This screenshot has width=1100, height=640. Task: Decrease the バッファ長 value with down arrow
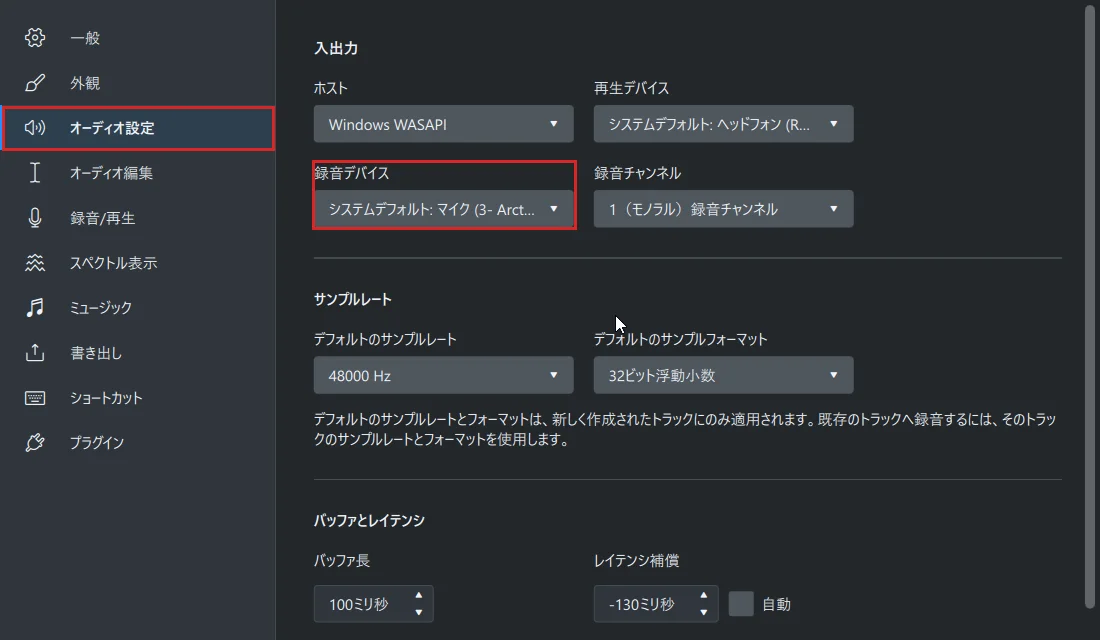click(419, 613)
